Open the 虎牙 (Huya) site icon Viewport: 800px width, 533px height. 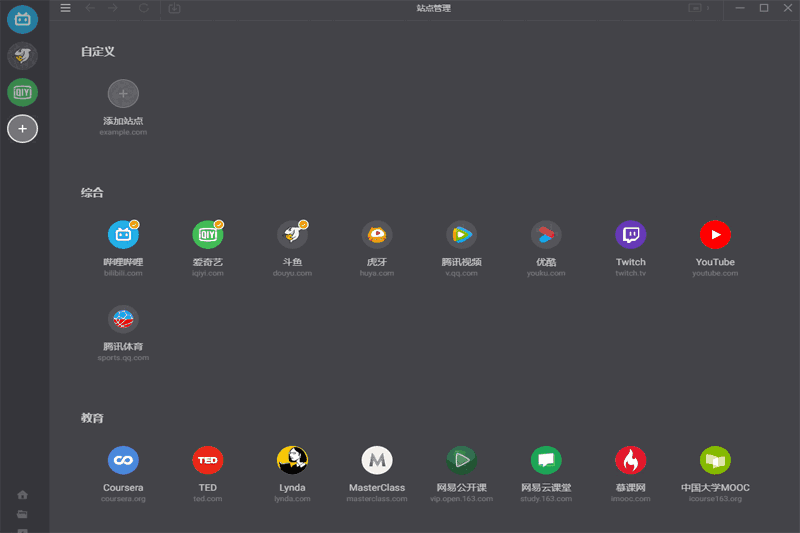pos(377,235)
